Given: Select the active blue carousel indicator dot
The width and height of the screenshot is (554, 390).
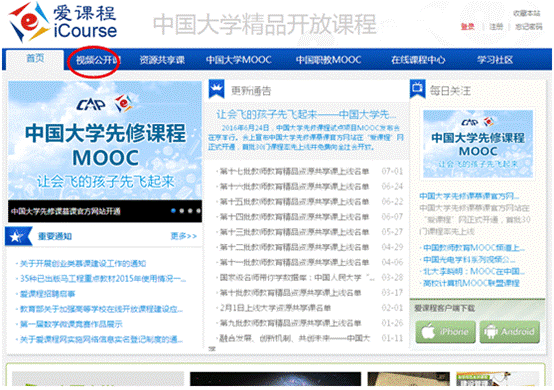Looking at the screenshot, I should point(173,211).
